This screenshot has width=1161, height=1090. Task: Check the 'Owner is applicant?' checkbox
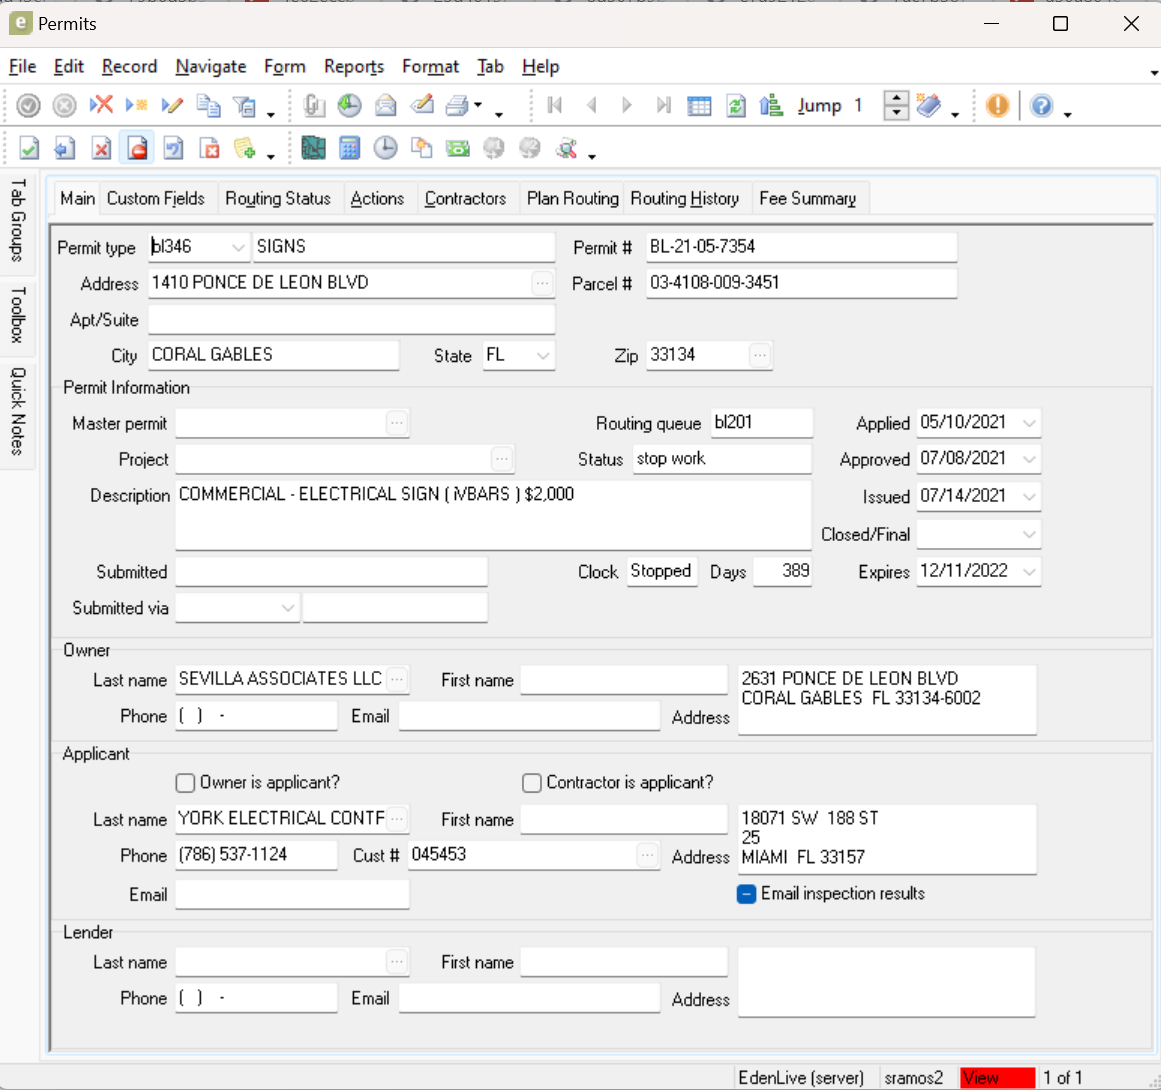(185, 783)
